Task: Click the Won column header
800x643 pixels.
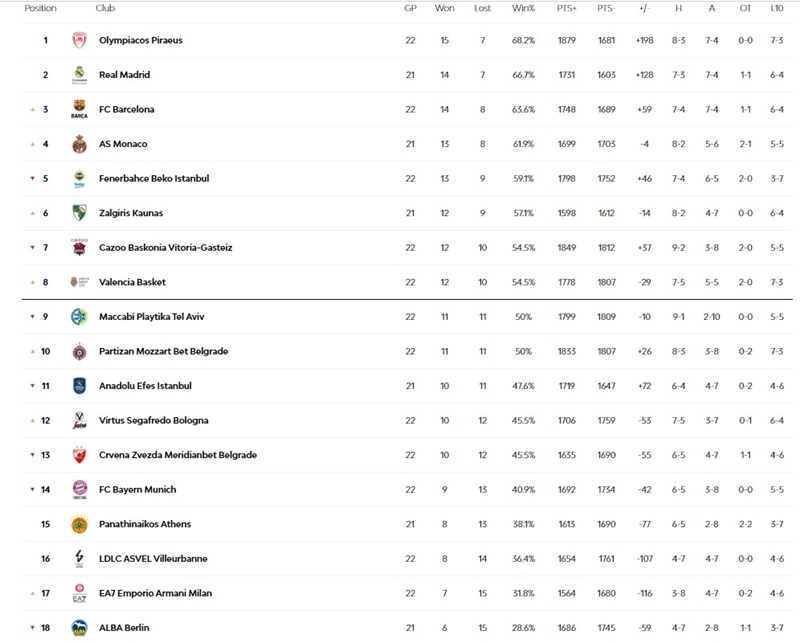Action: 444,8
